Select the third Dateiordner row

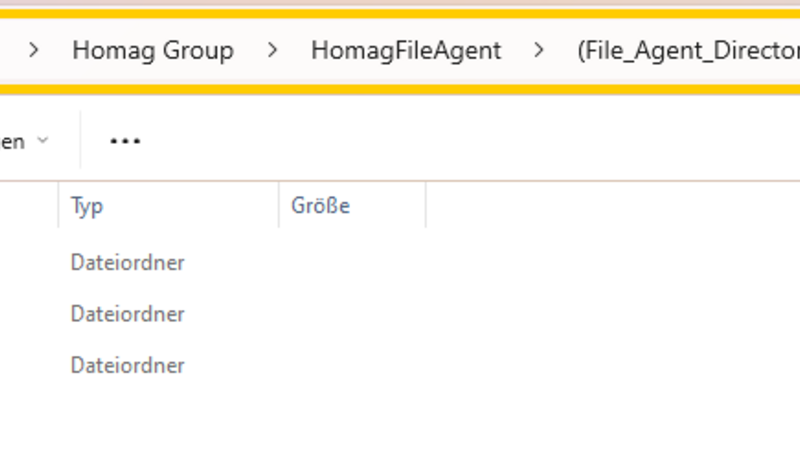point(400,365)
